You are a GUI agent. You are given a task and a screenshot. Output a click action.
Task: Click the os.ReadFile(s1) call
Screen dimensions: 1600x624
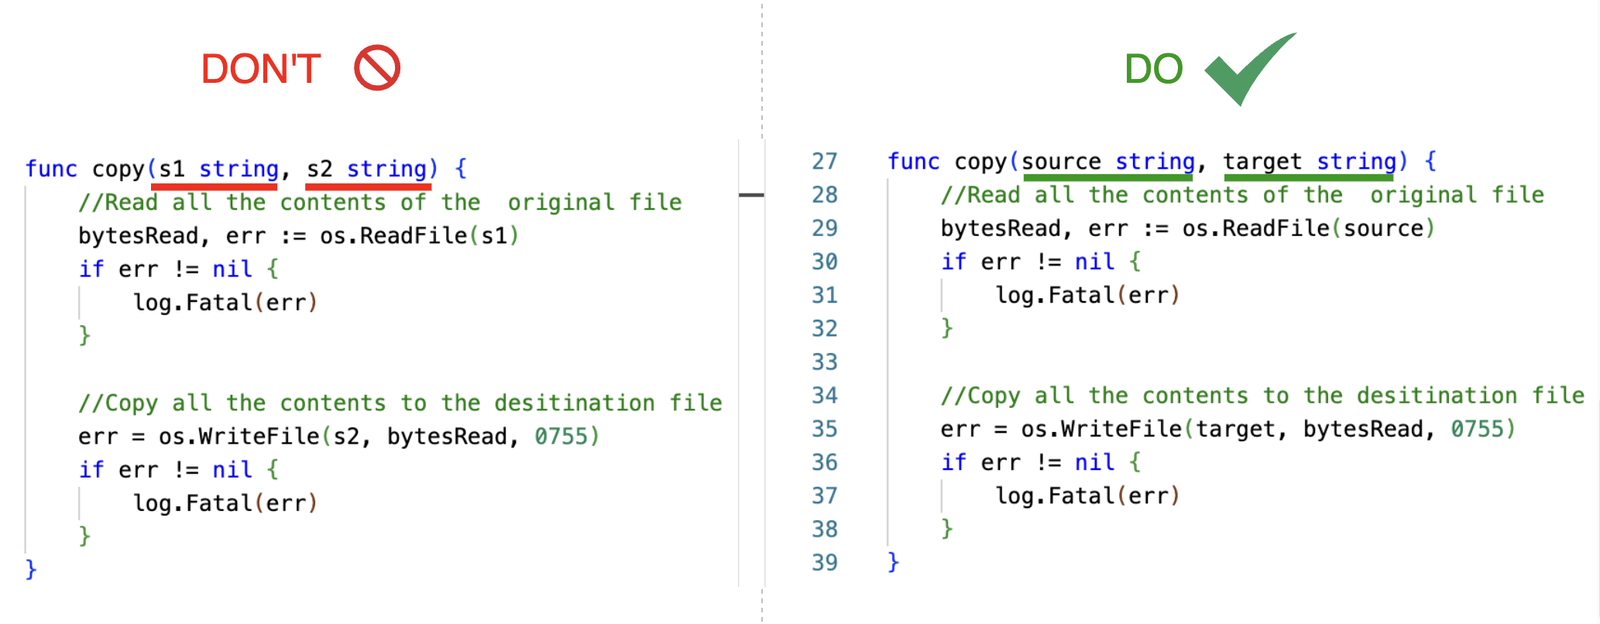[x=419, y=236]
